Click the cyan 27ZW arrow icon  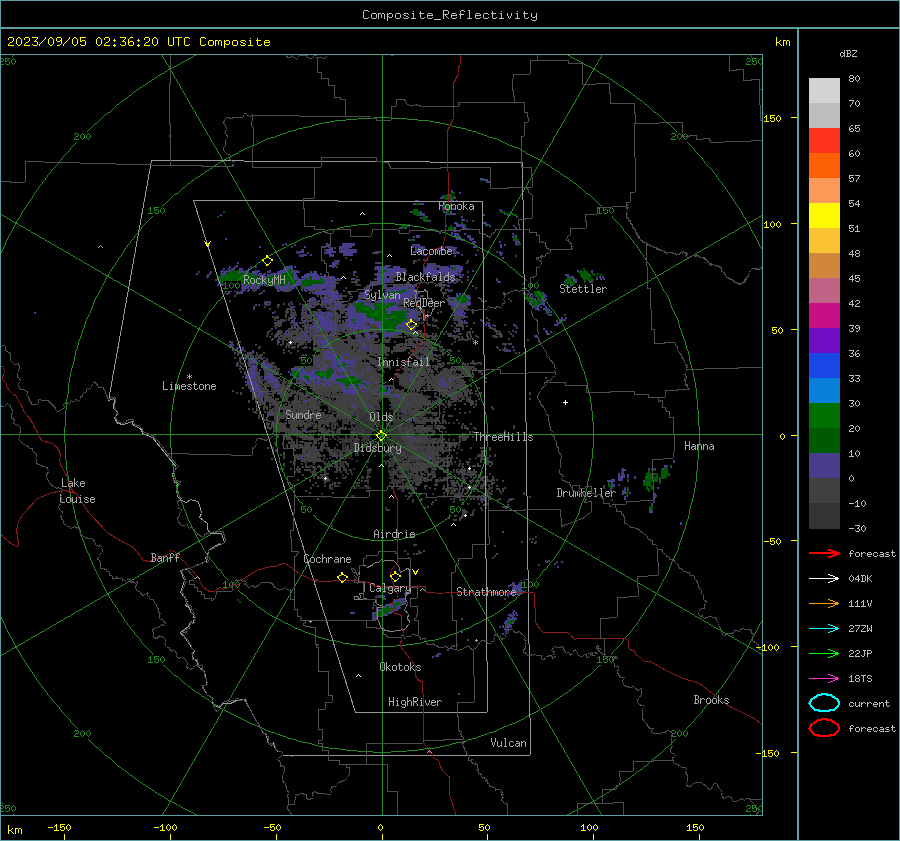[x=824, y=629]
